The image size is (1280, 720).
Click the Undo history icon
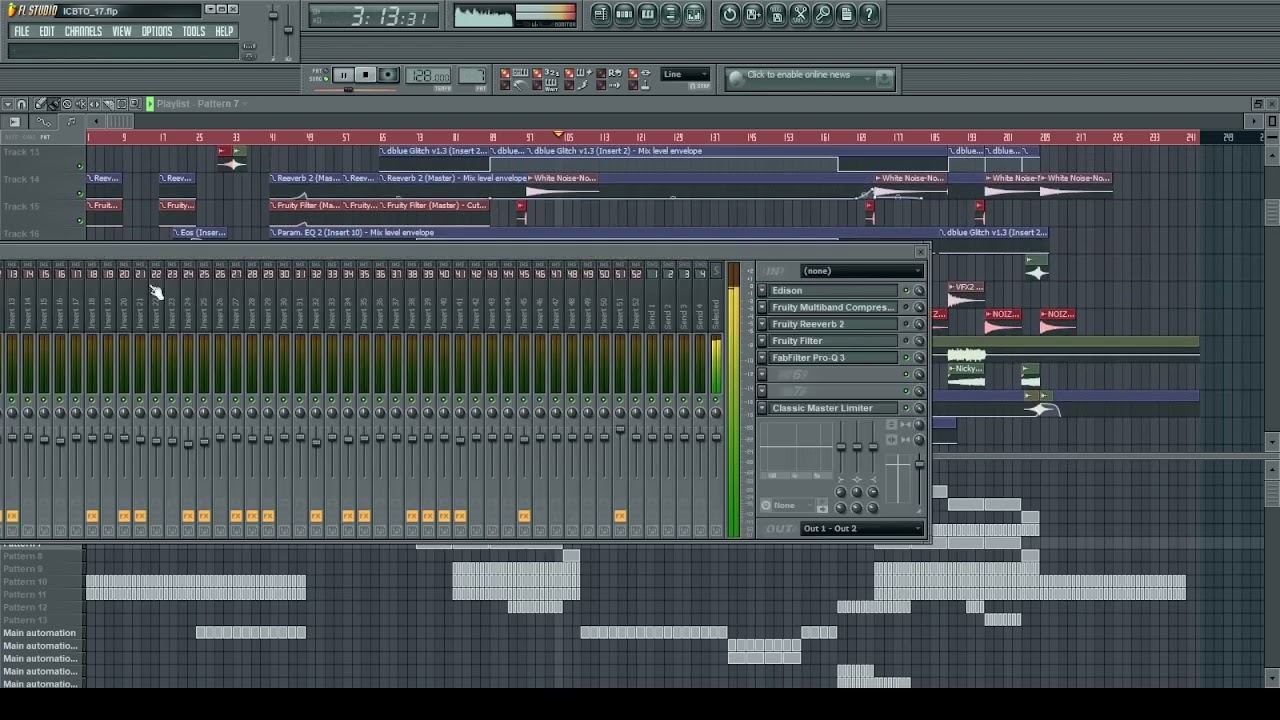[730, 14]
